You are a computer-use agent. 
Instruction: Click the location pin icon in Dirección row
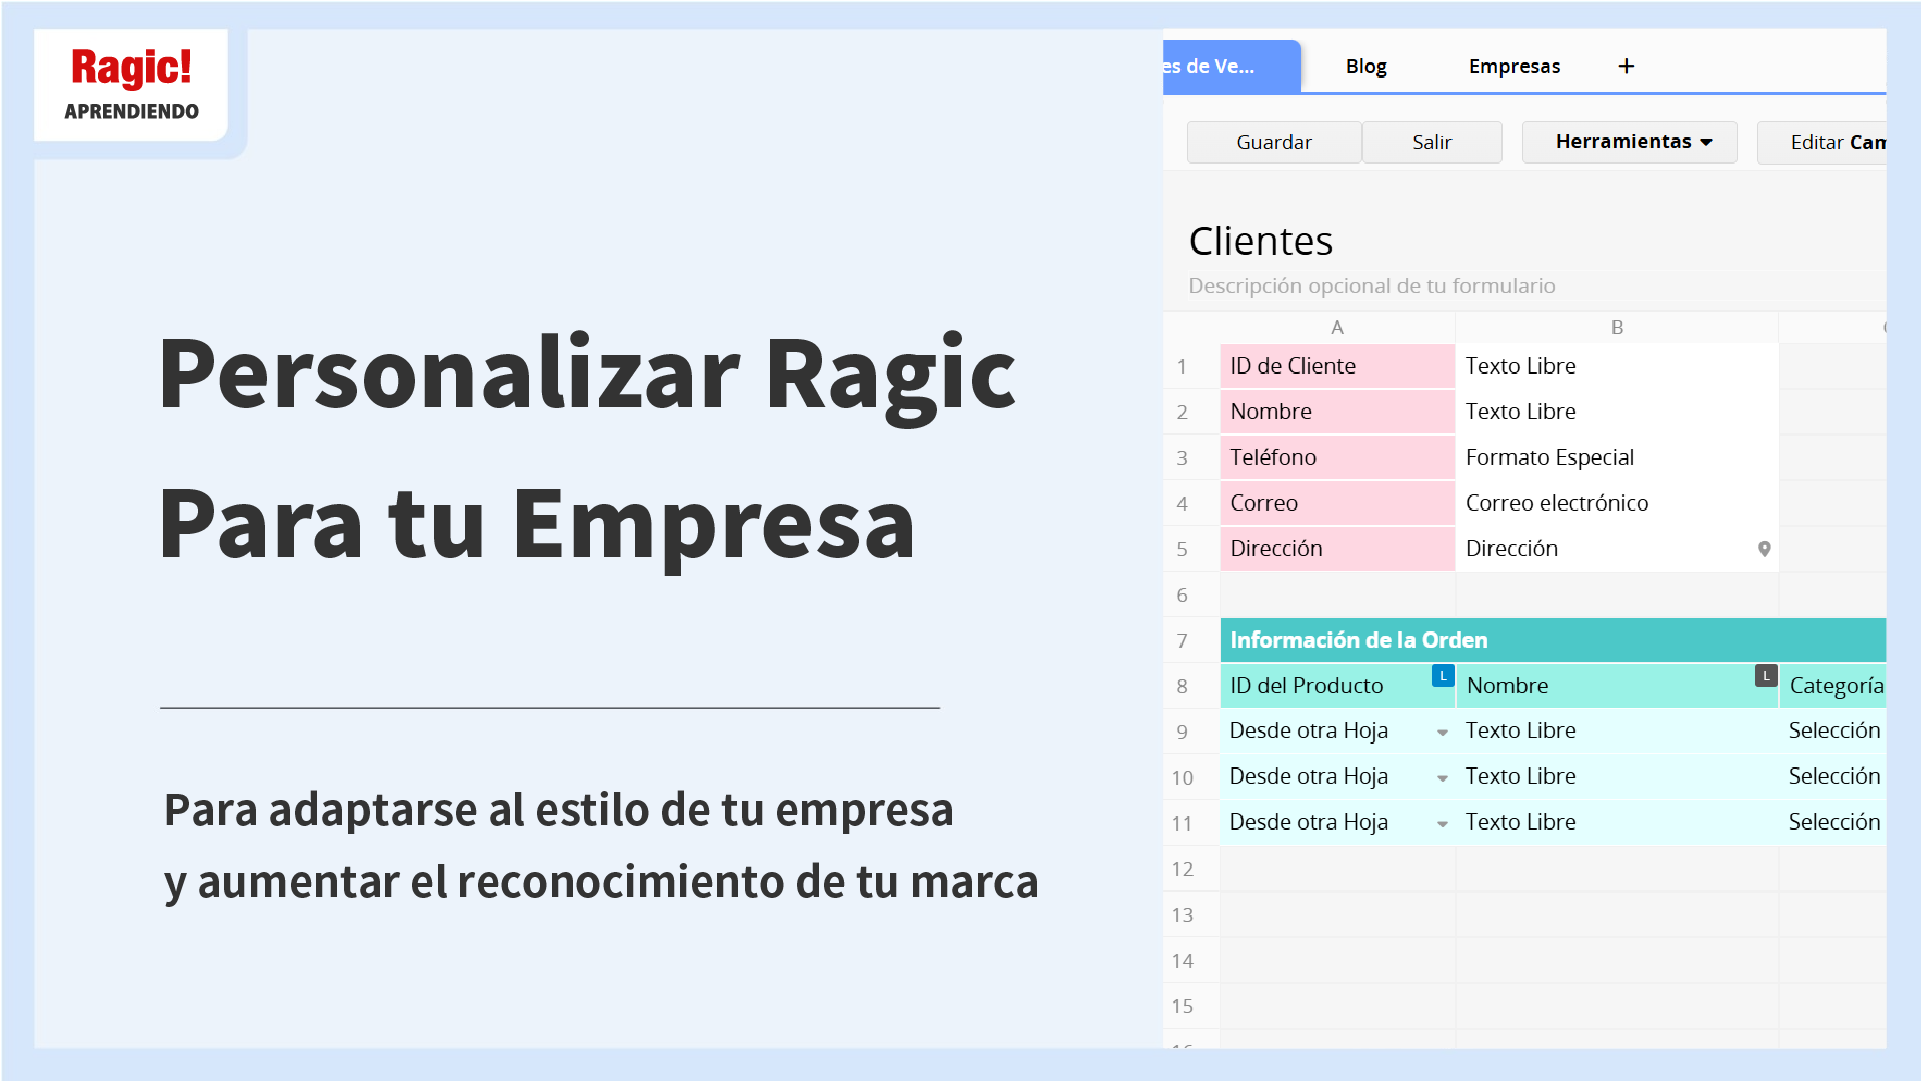click(1763, 548)
